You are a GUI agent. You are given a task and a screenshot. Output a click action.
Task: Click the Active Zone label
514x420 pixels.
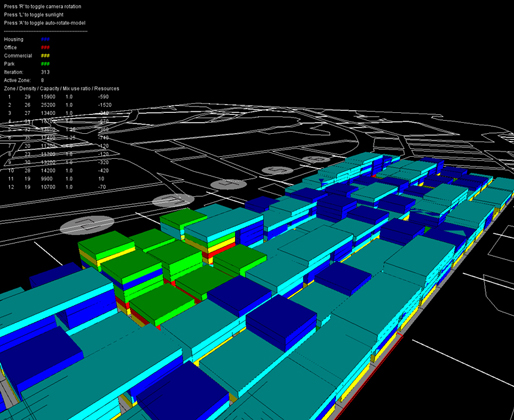click(x=17, y=80)
